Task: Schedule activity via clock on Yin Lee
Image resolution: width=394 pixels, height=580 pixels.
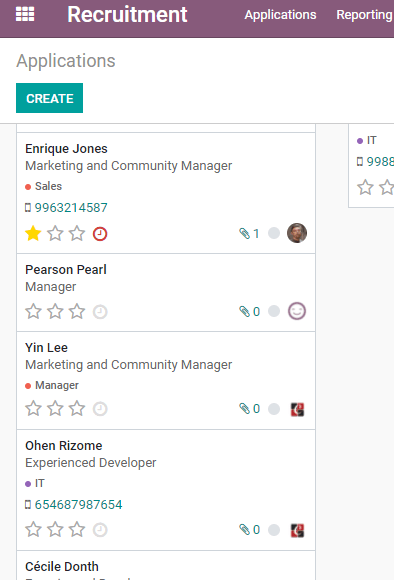Action: click(100, 409)
